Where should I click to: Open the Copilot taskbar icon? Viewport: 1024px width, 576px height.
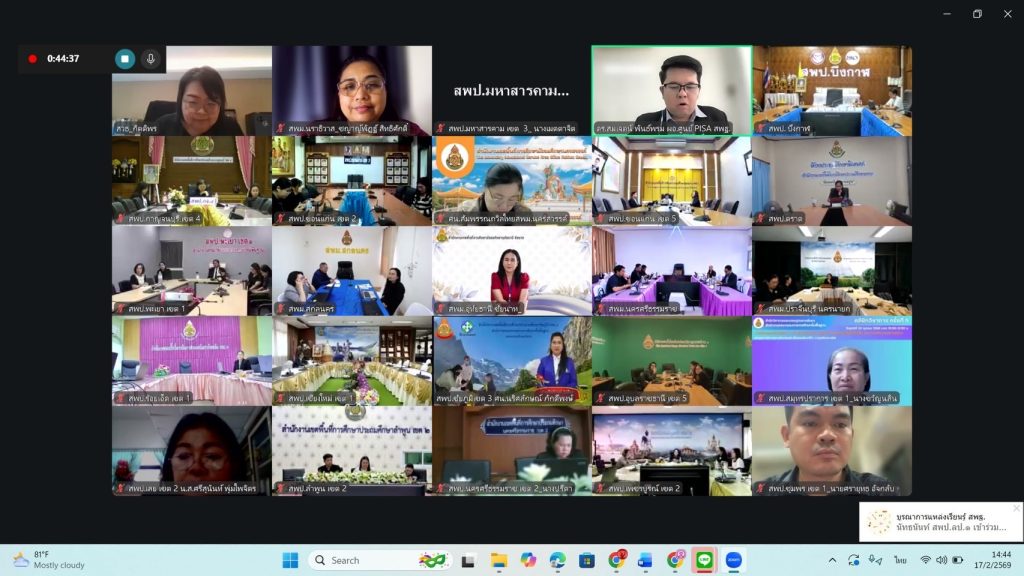(527, 560)
